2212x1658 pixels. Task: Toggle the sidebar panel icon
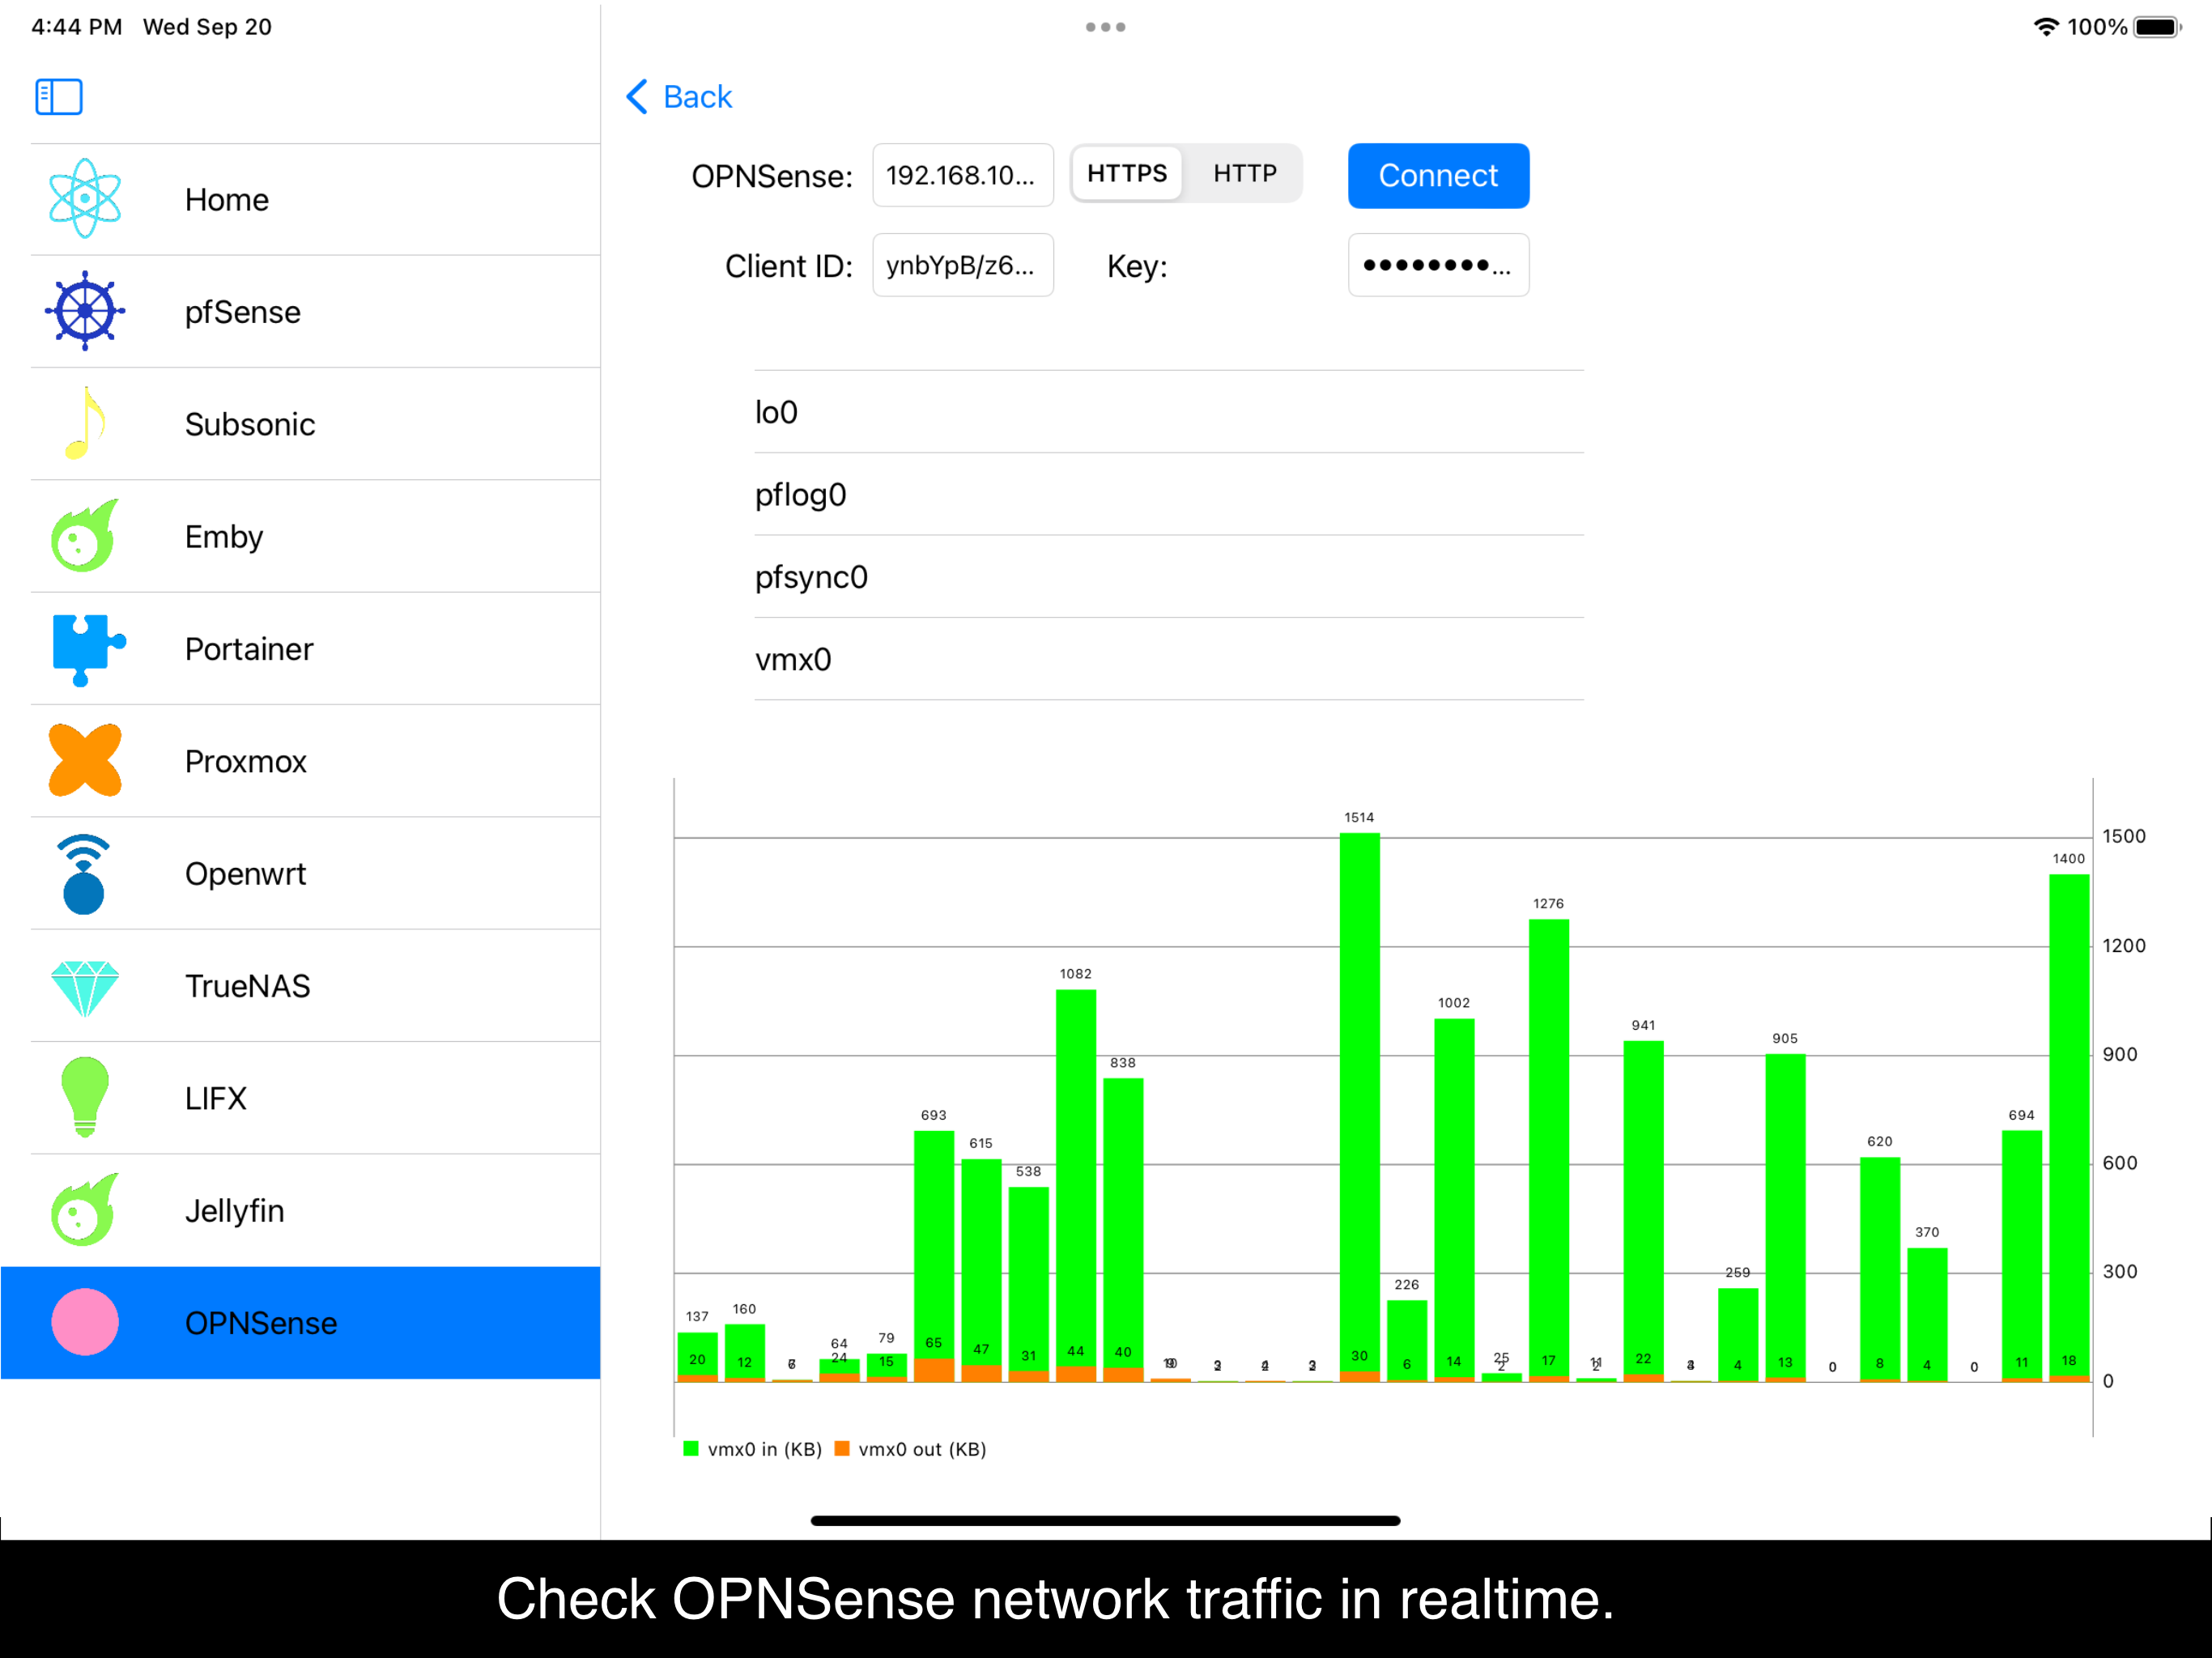tap(58, 97)
